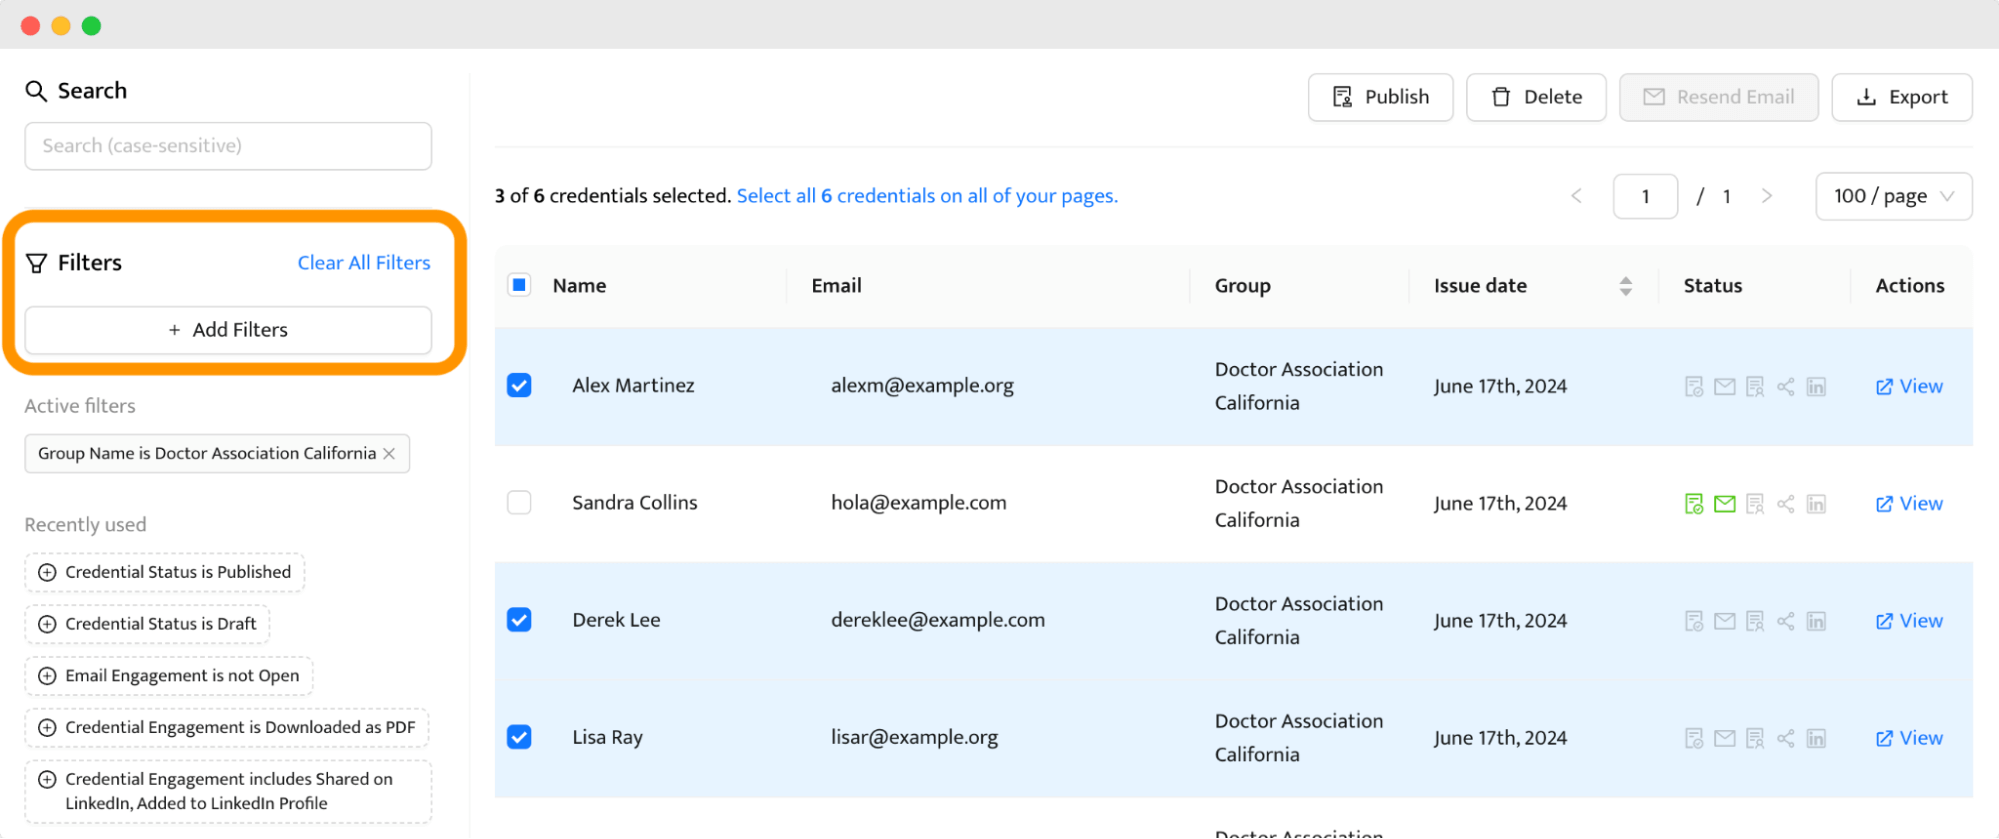Click the name Derek Lee

[x=616, y=620]
